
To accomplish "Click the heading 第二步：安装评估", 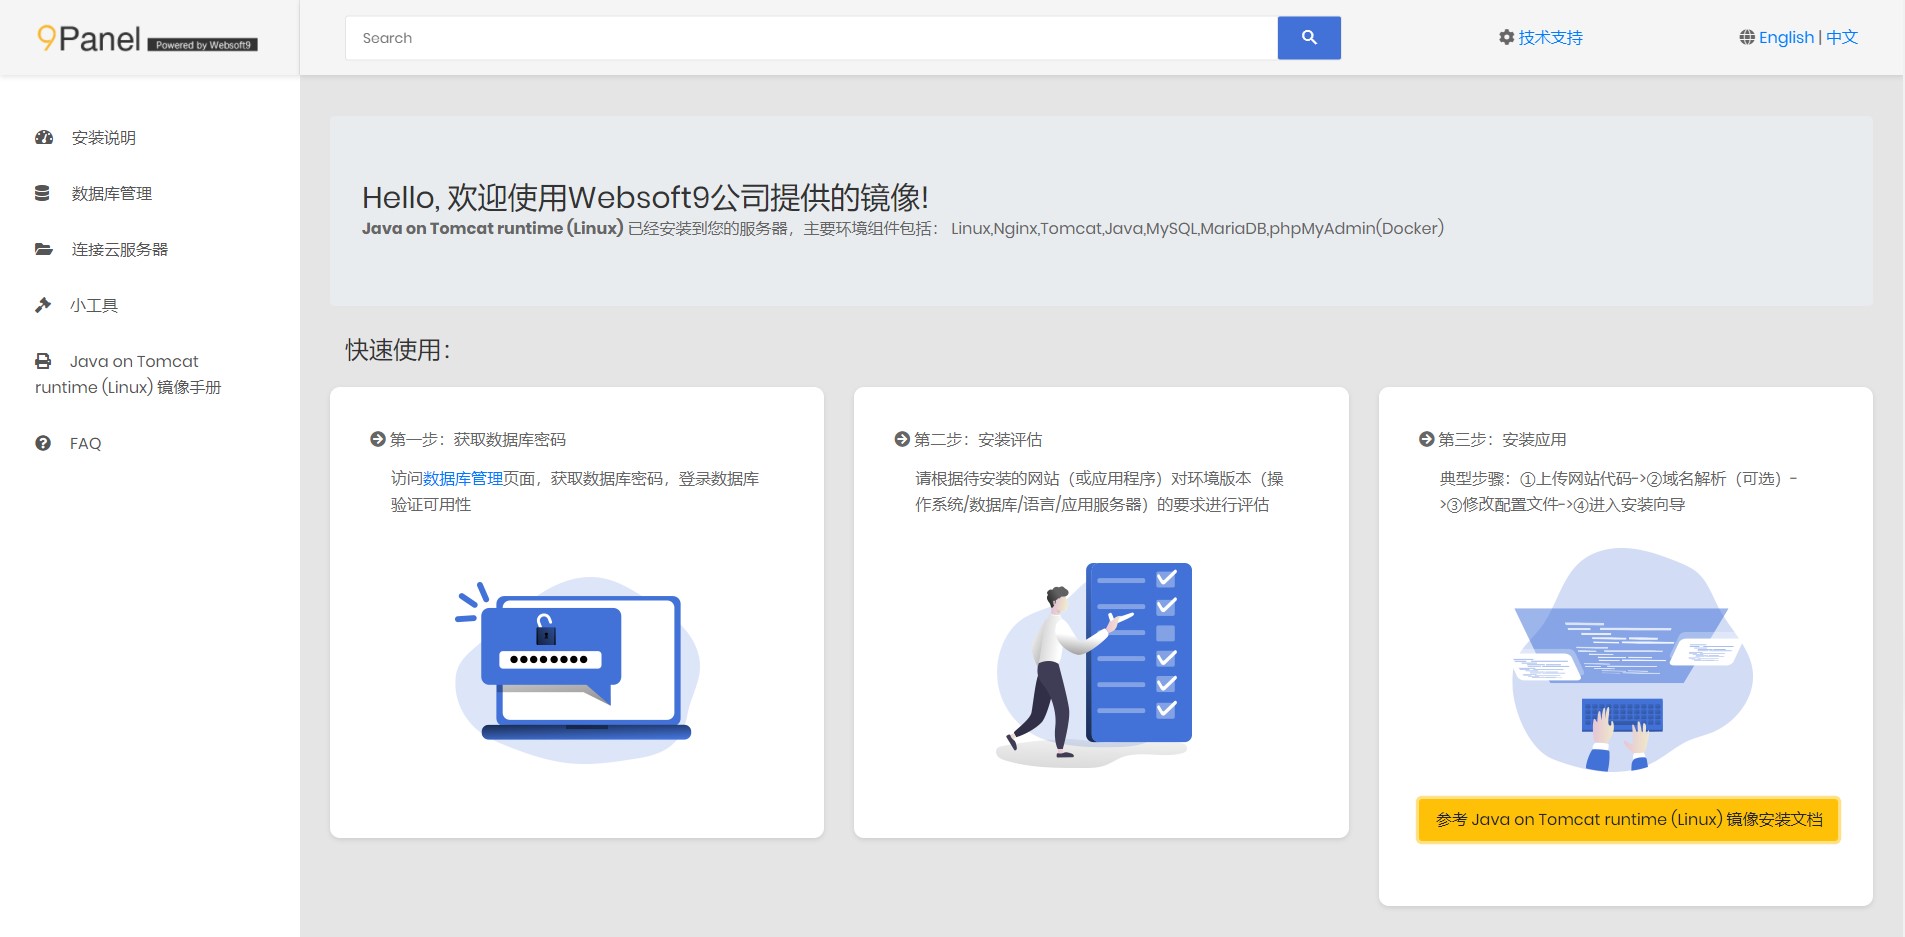I will (x=978, y=440).
